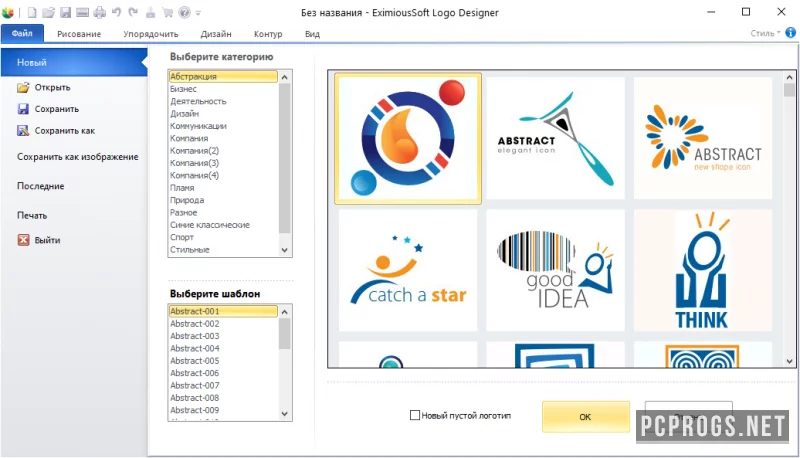Pick the catch a star logo thumbnail
The image size is (800, 458).
click(408, 270)
